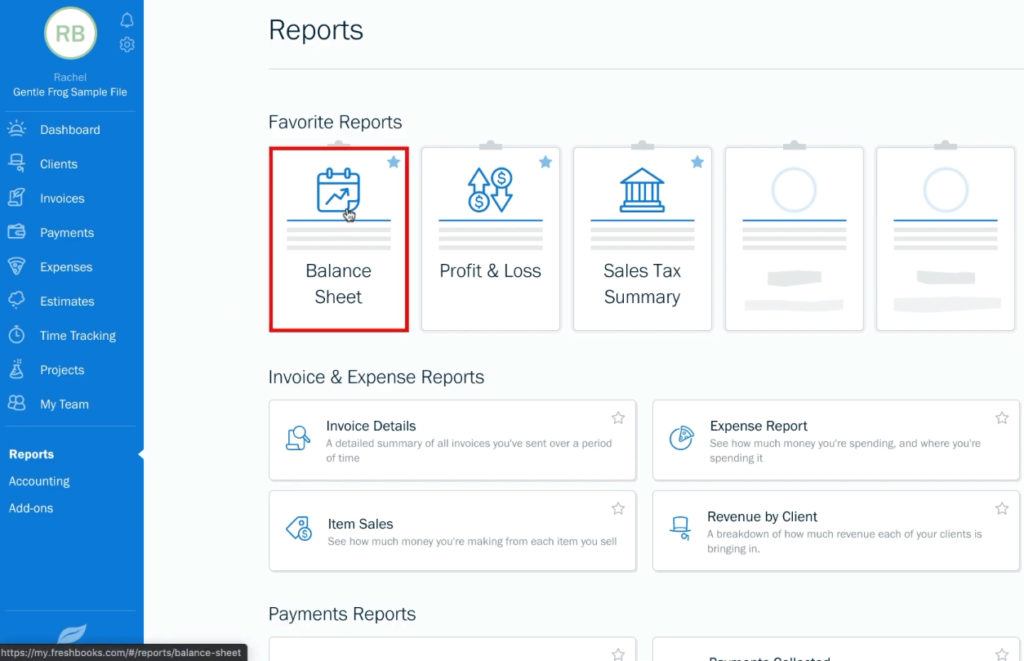
Task: Open the settings gear icon
Action: coord(126,44)
